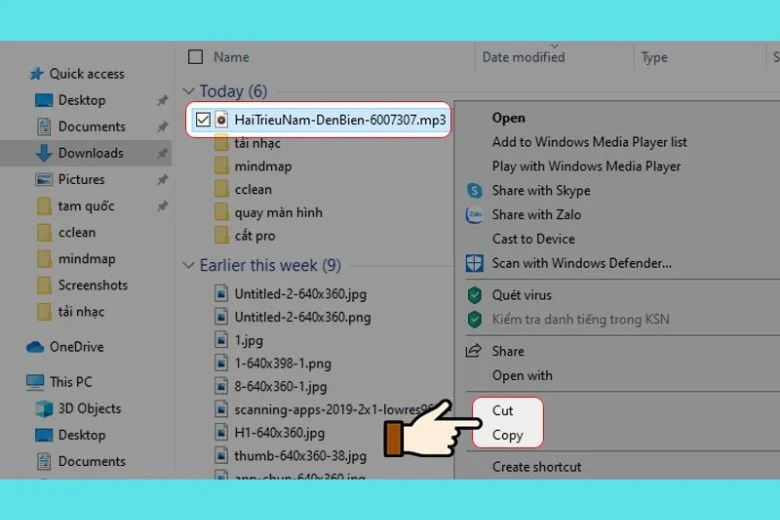This screenshot has width=780, height=520.
Task: Click the tam quốc folder icon
Action: pyautogui.click(x=44, y=206)
